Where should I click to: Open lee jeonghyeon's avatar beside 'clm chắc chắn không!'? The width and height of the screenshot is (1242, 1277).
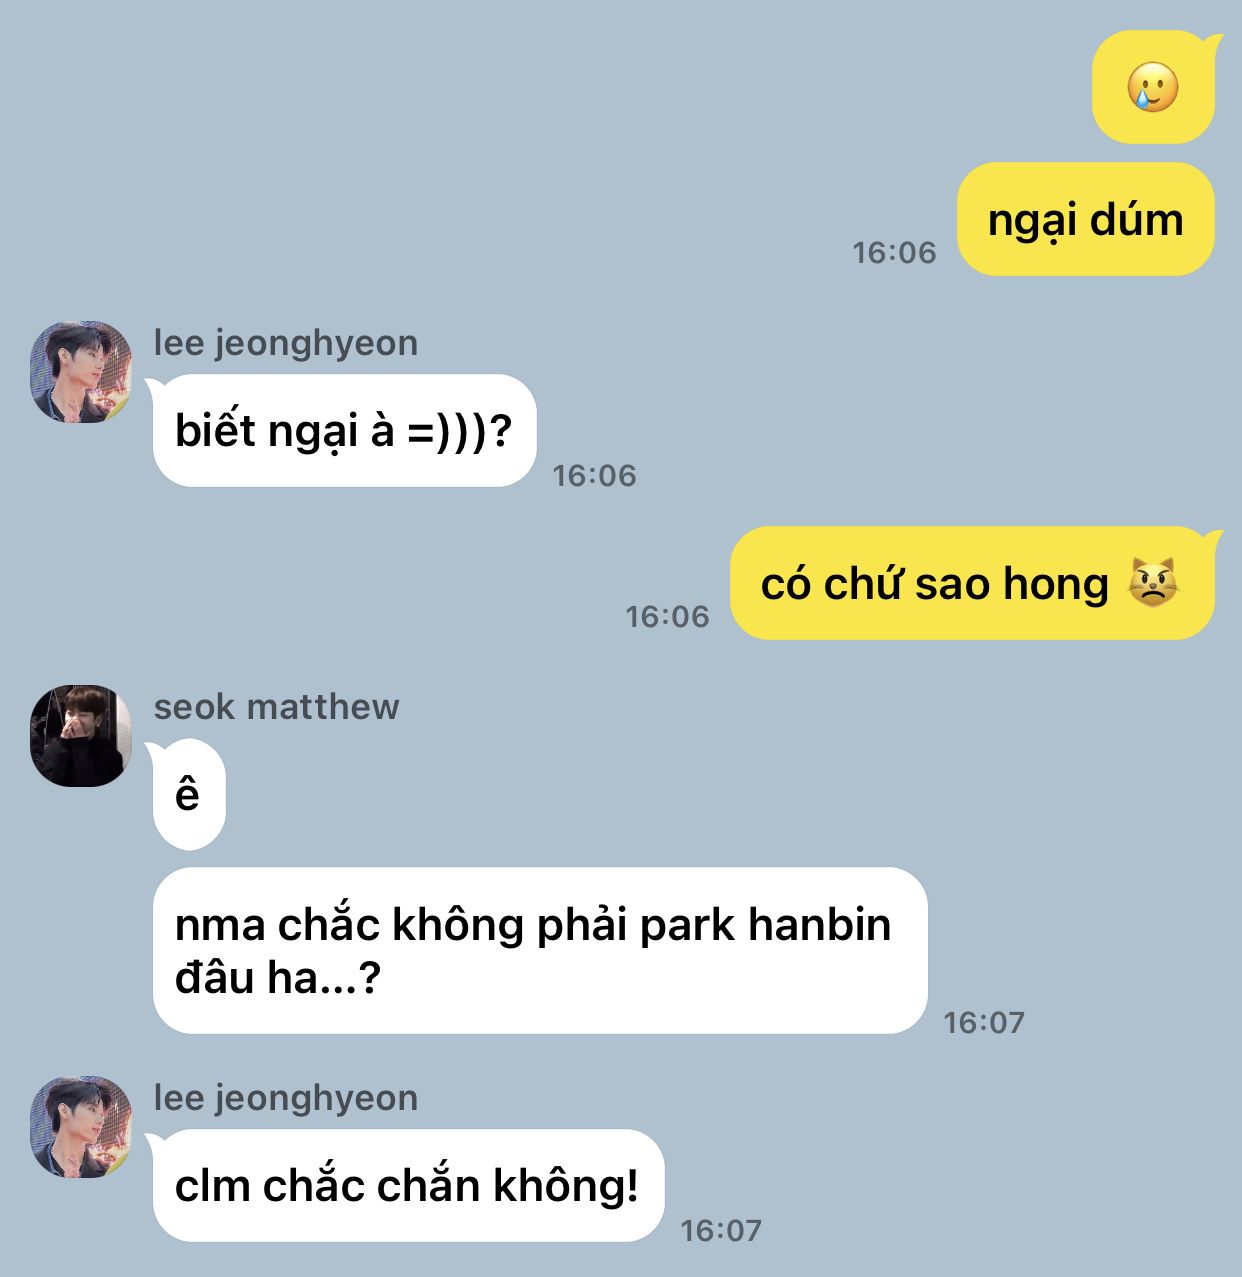81,1127
